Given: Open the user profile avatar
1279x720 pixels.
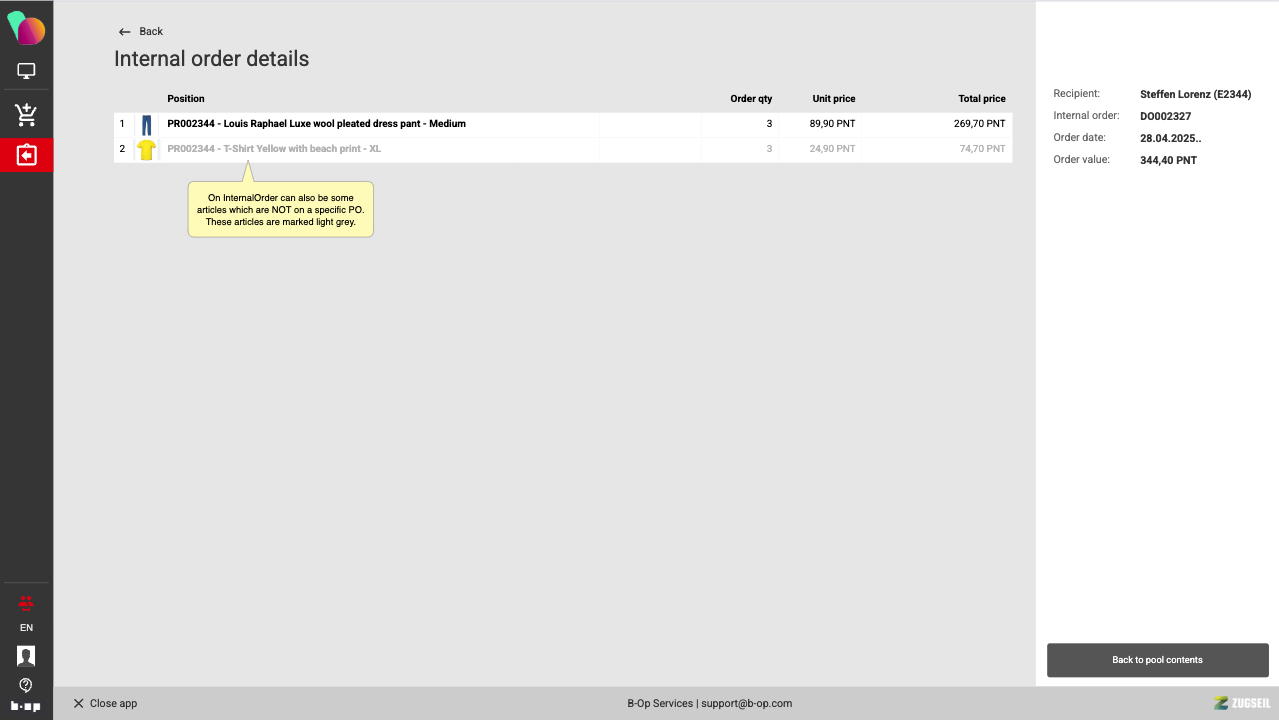Looking at the screenshot, I should (26, 656).
